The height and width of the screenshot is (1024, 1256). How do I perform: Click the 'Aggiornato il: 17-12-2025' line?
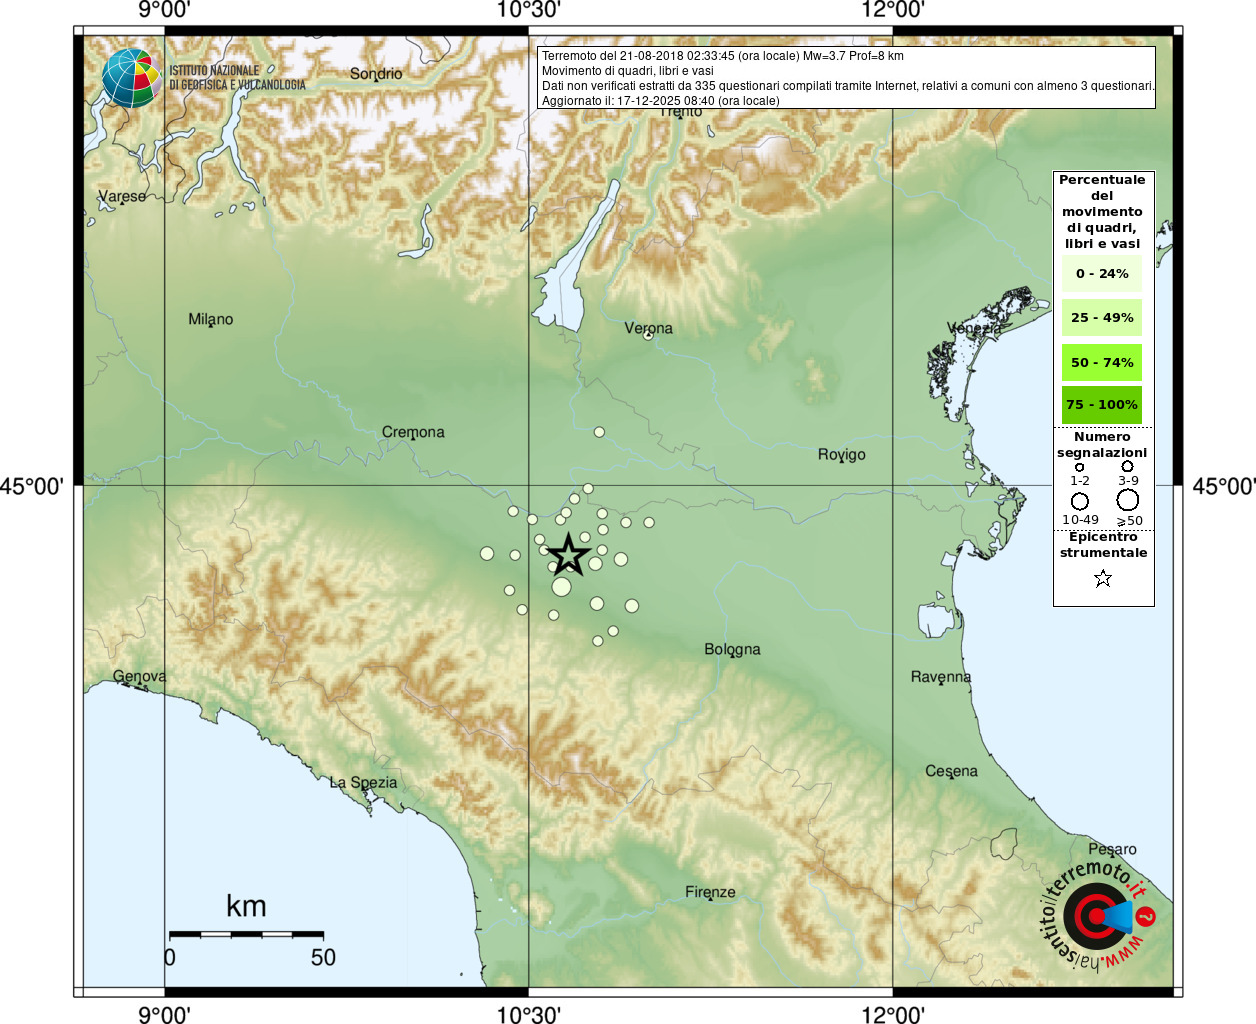pos(660,101)
